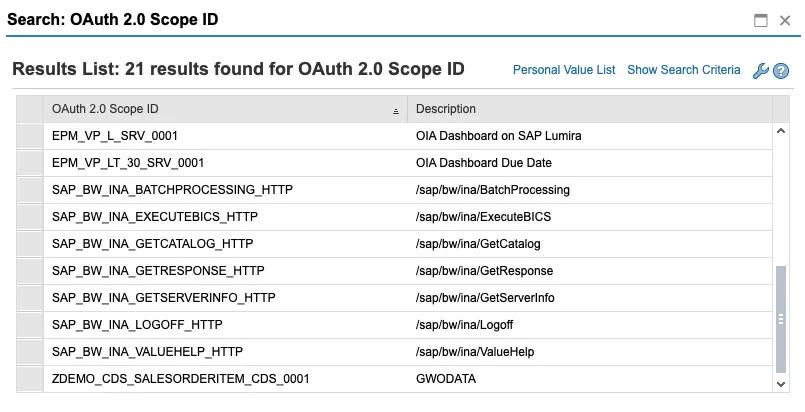The height and width of the screenshot is (412, 805).
Task: Close the OAuth 2.0 Scope ID search dialog
Action: (x=784, y=20)
